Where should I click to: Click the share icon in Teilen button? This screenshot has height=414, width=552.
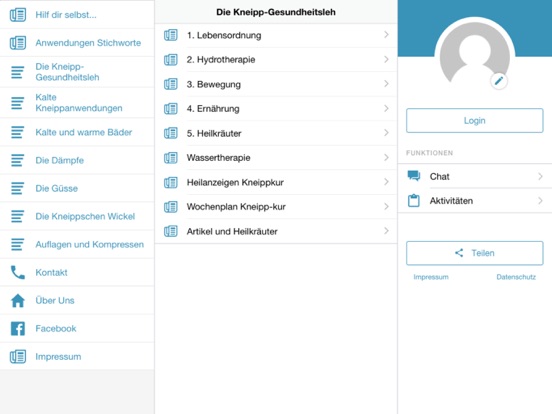coord(459,253)
